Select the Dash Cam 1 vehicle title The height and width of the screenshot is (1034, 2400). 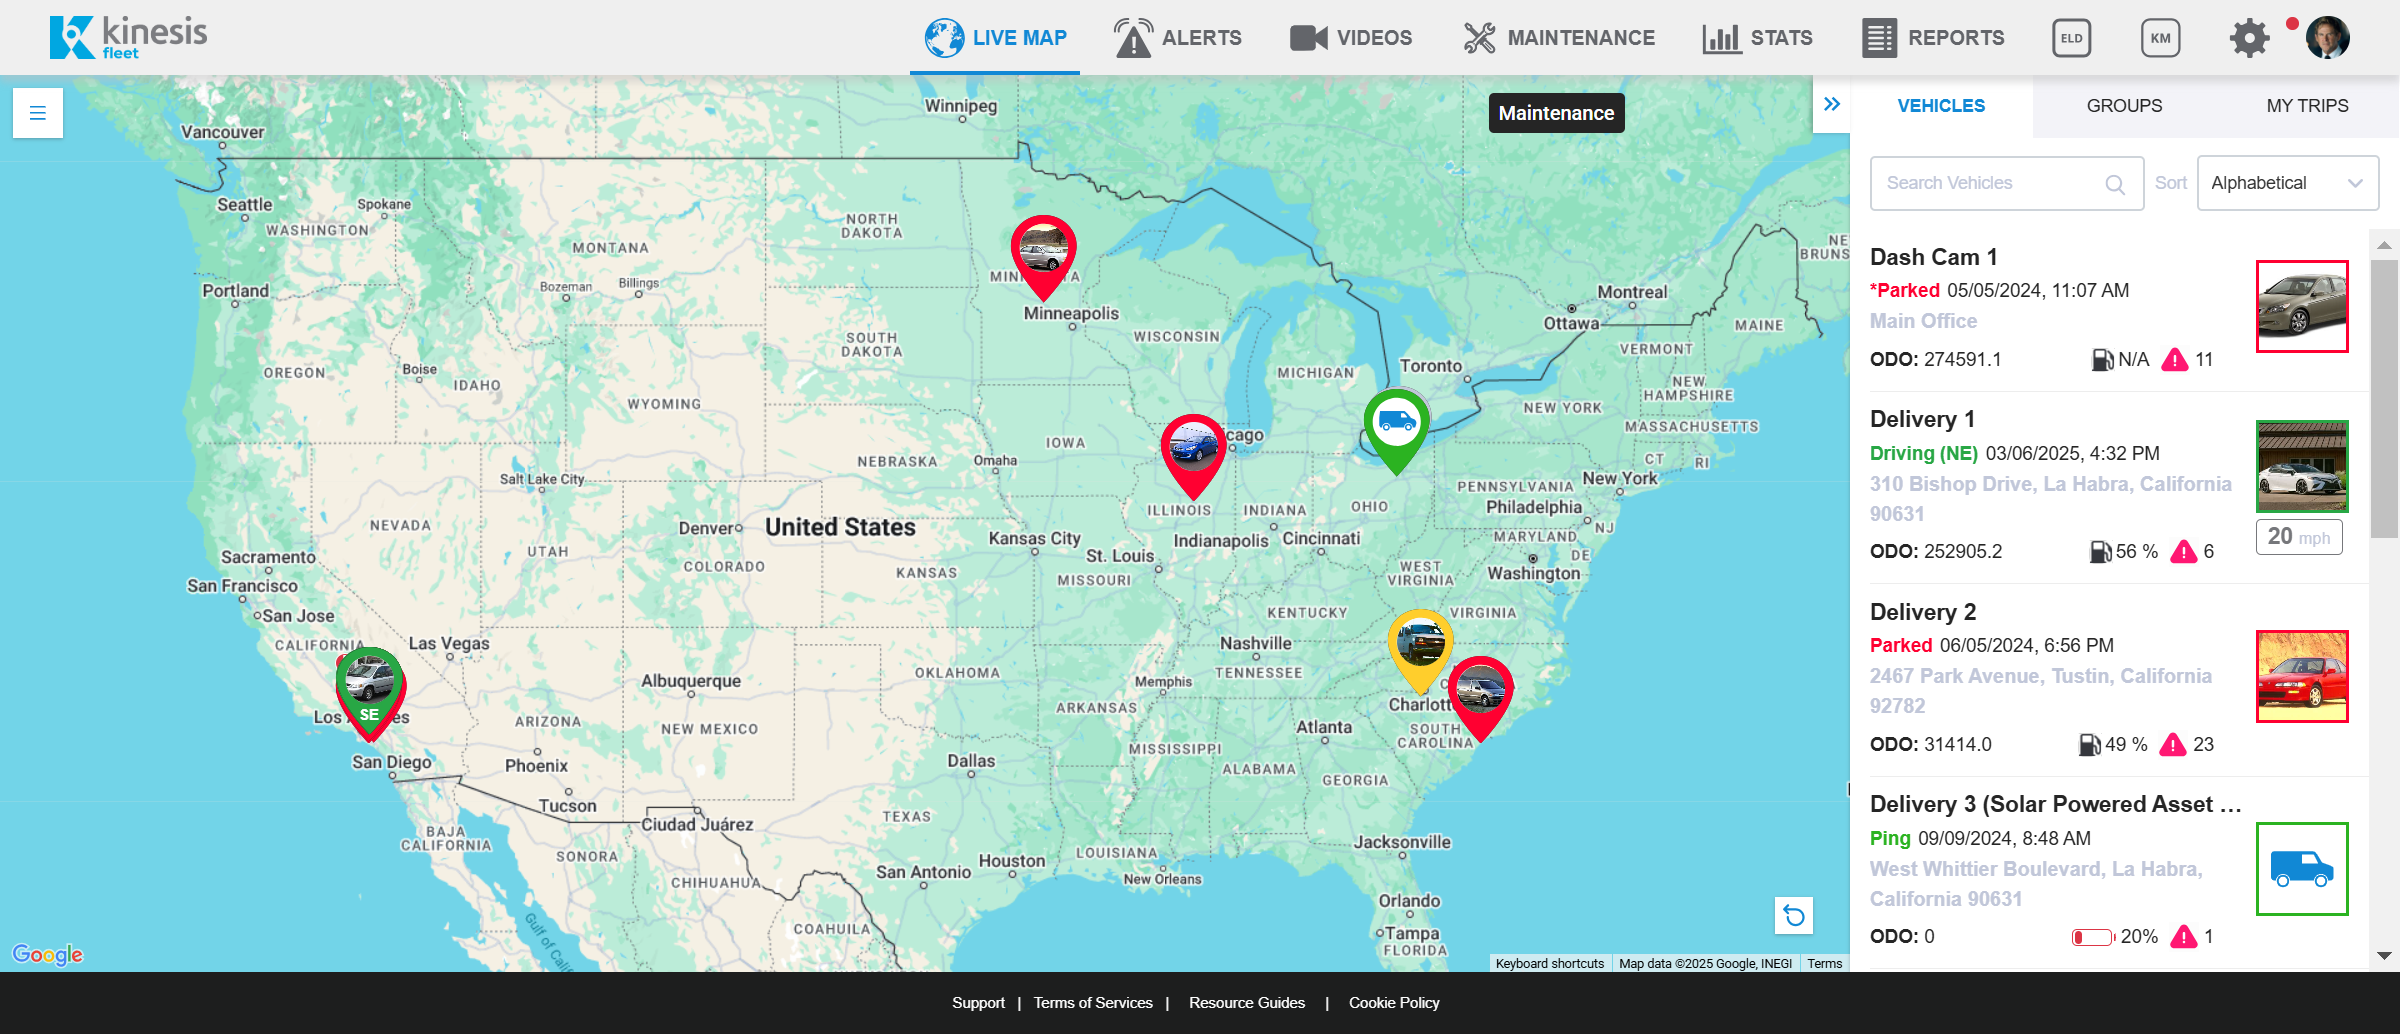point(1933,257)
